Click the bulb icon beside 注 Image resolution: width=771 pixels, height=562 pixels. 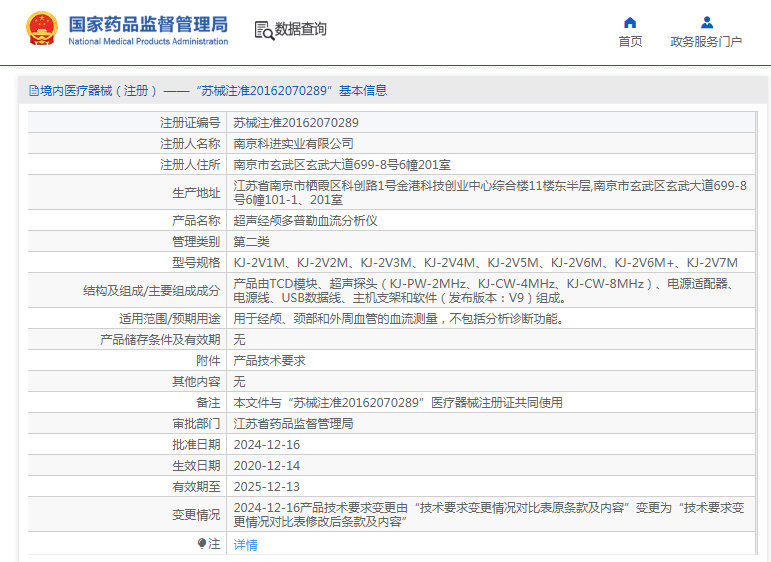point(202,543)
